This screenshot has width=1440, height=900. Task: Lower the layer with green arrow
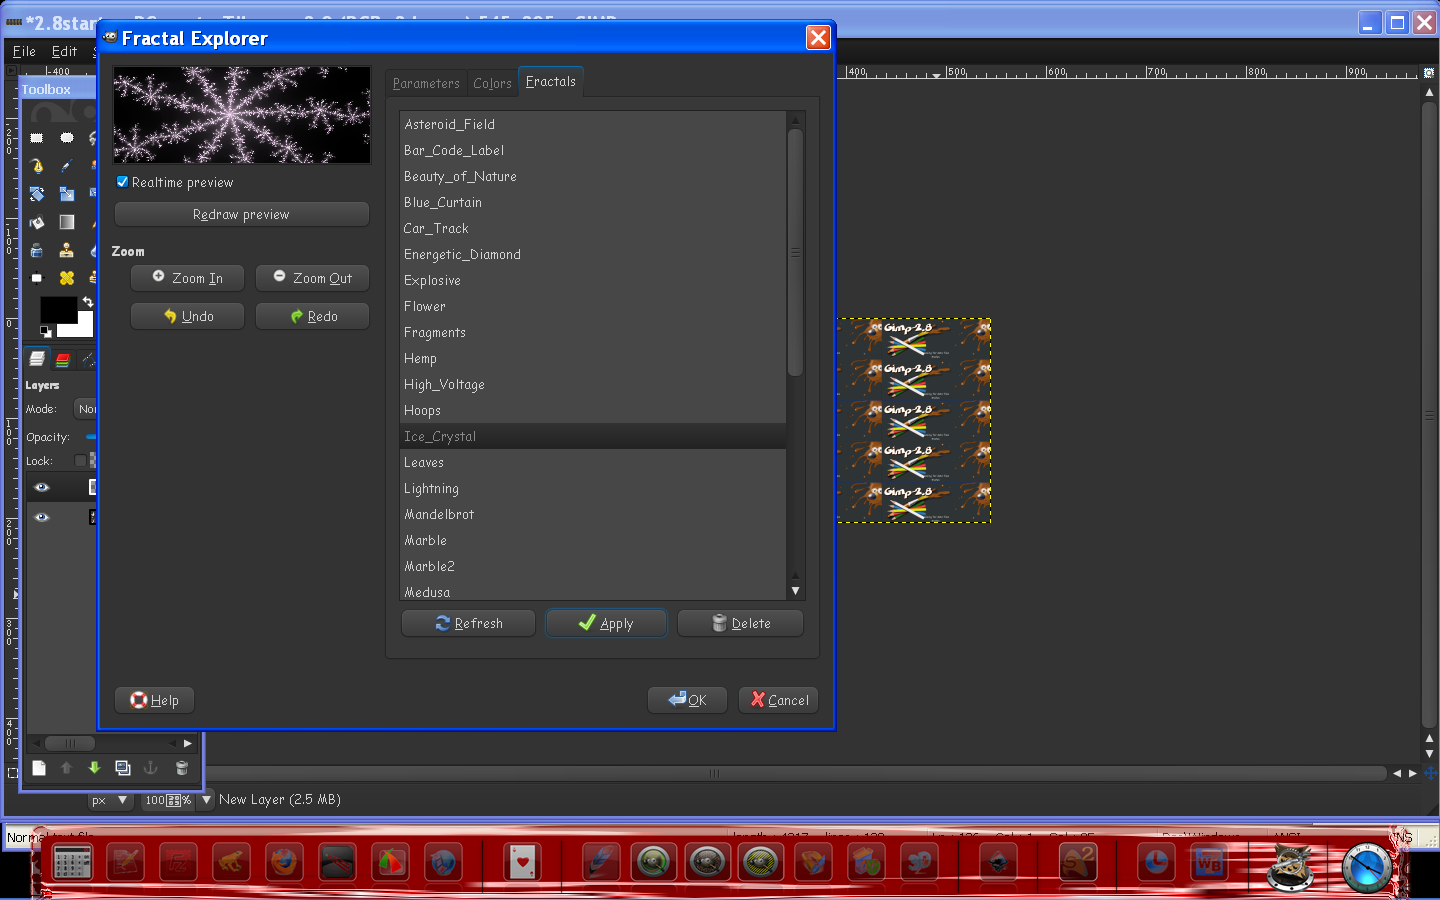click(94, 768)
